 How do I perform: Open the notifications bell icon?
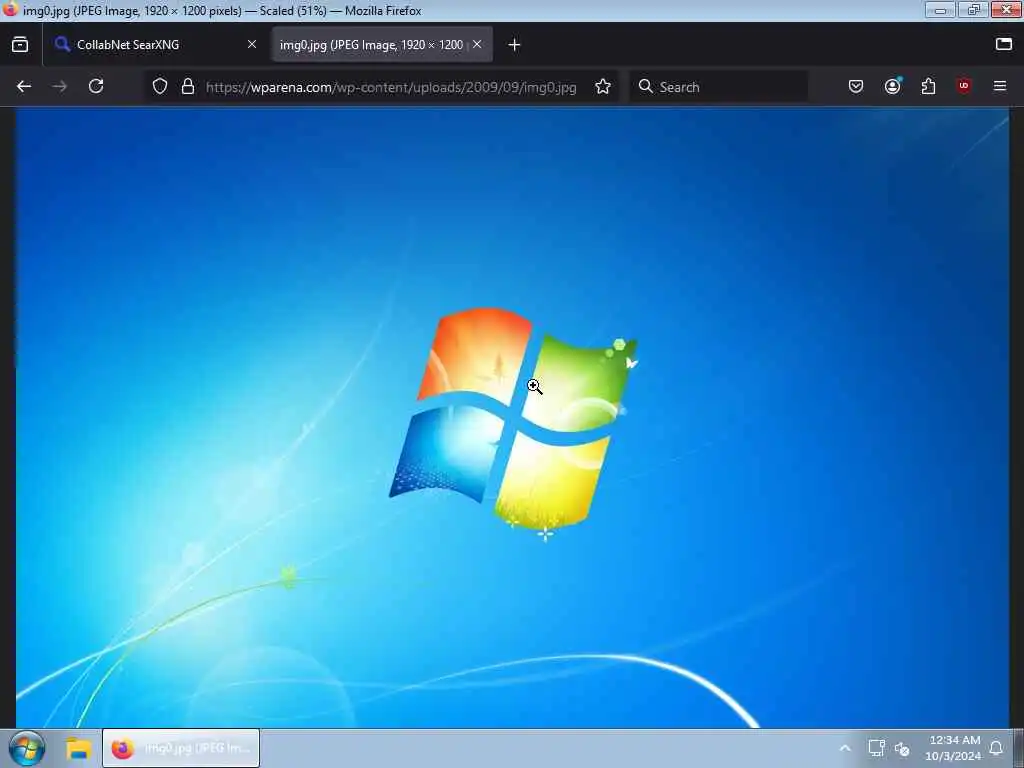(x=996, y=748)
